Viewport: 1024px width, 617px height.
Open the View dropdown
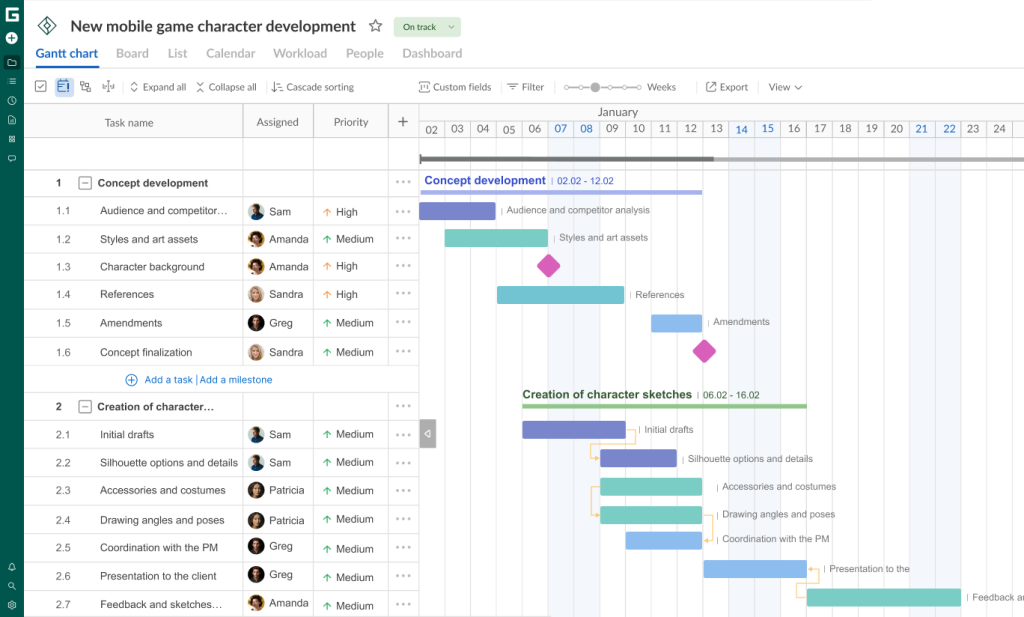pos(783,87)
